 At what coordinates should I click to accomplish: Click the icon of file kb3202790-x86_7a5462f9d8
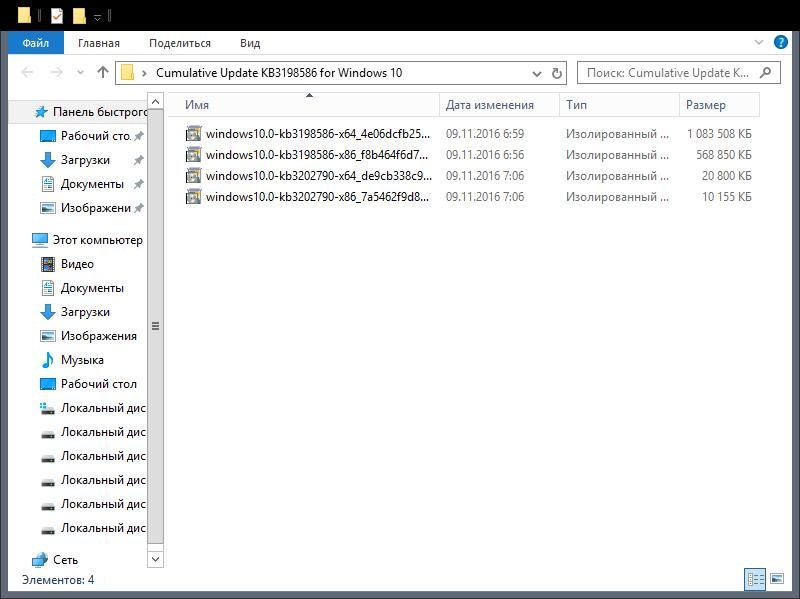point(193,196)
